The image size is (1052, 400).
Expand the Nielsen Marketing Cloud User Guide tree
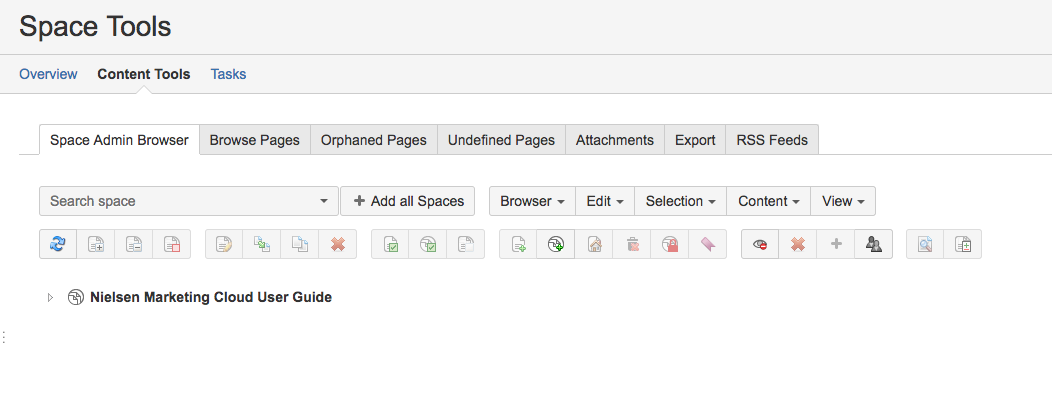[x=50, y=297]
